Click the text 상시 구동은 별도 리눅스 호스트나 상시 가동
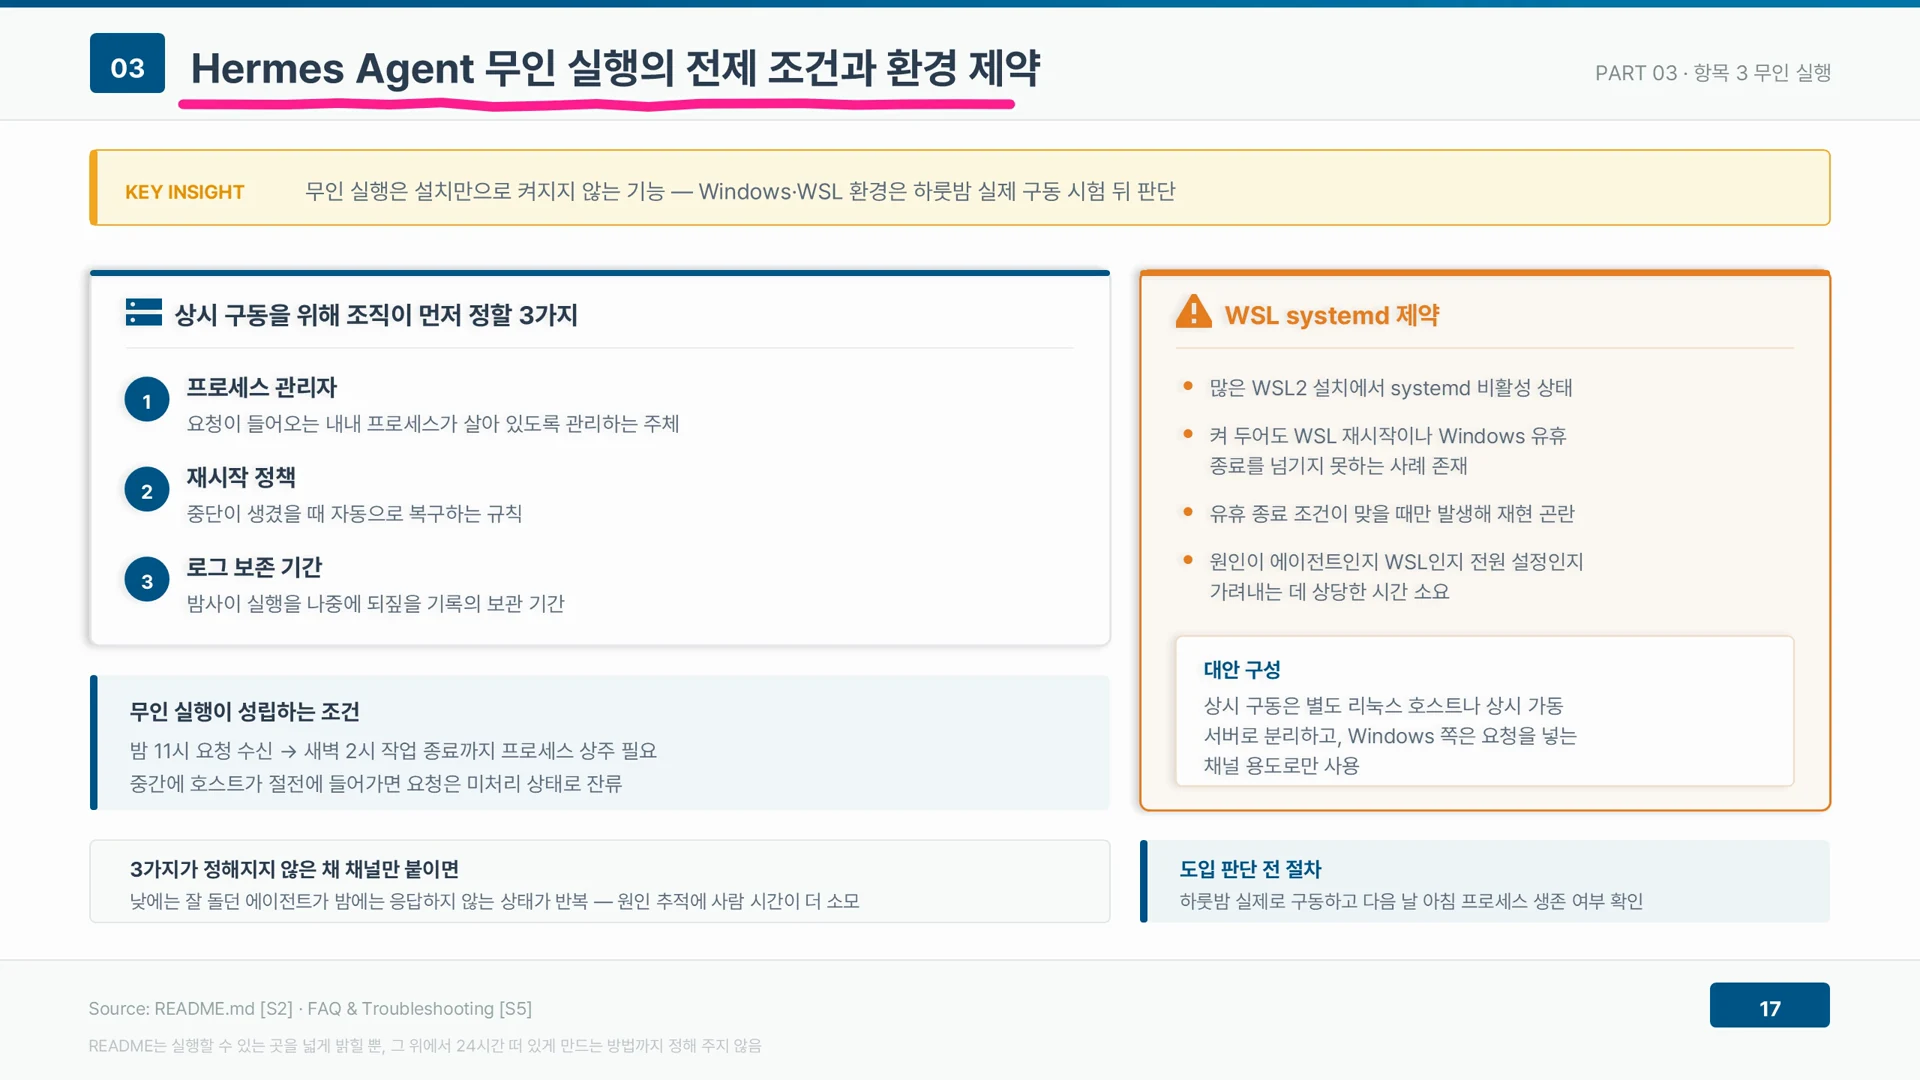1920x1080 pixels. coord(1390,736)
